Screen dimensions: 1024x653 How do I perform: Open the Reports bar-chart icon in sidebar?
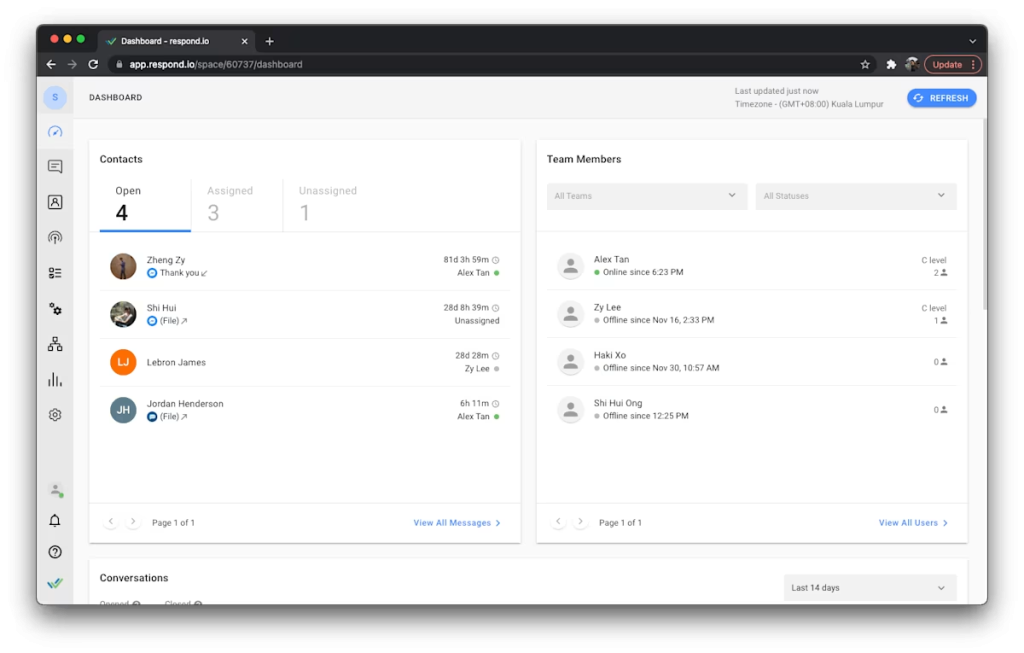click(55, 379)
